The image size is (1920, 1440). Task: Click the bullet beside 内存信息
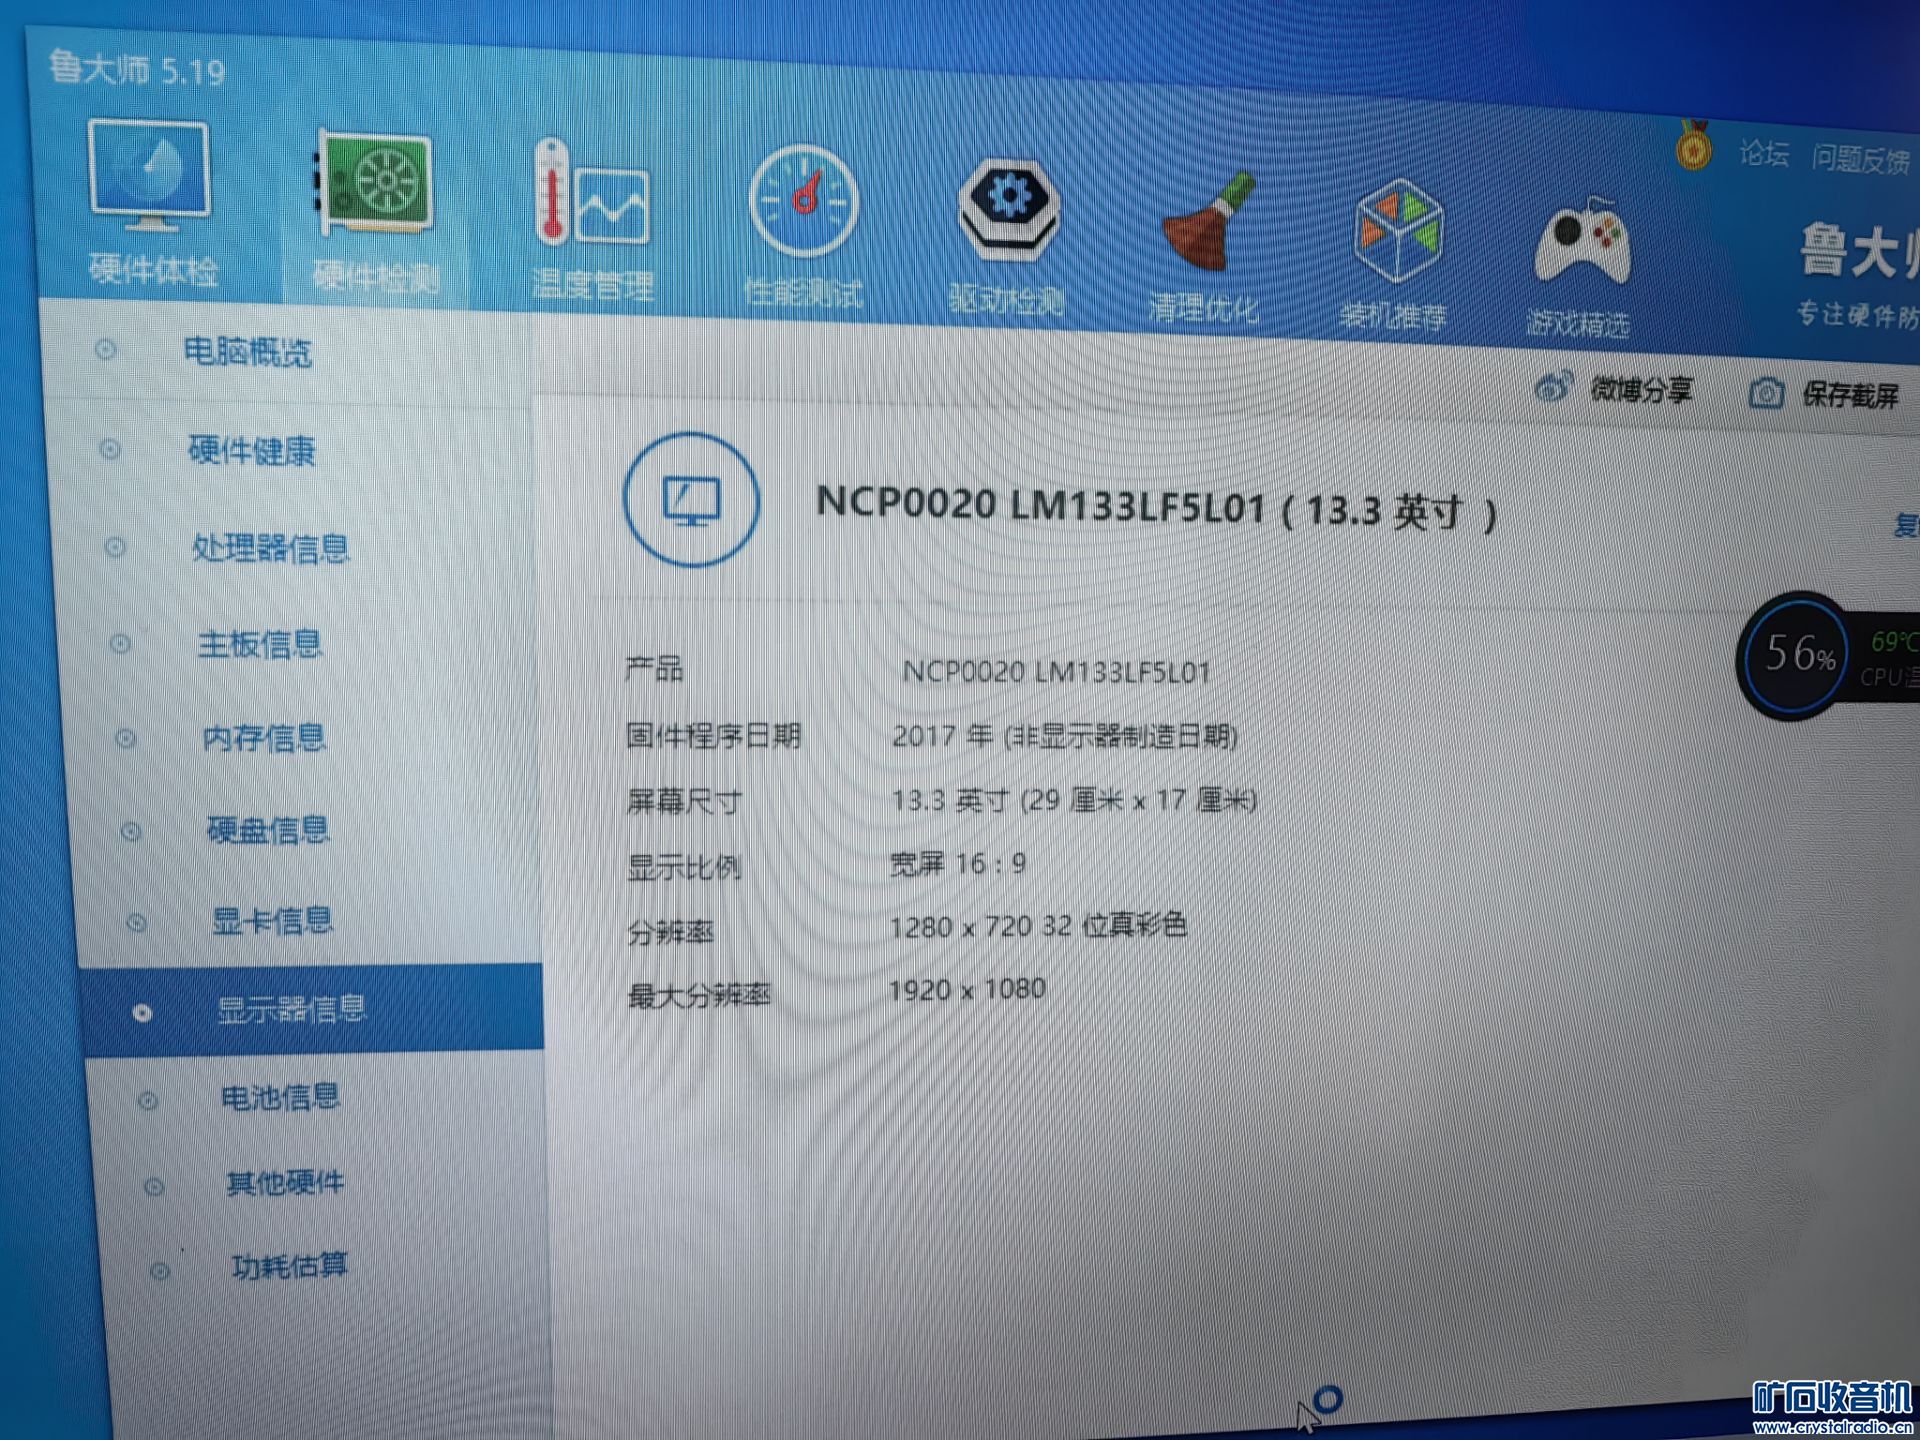126,738
